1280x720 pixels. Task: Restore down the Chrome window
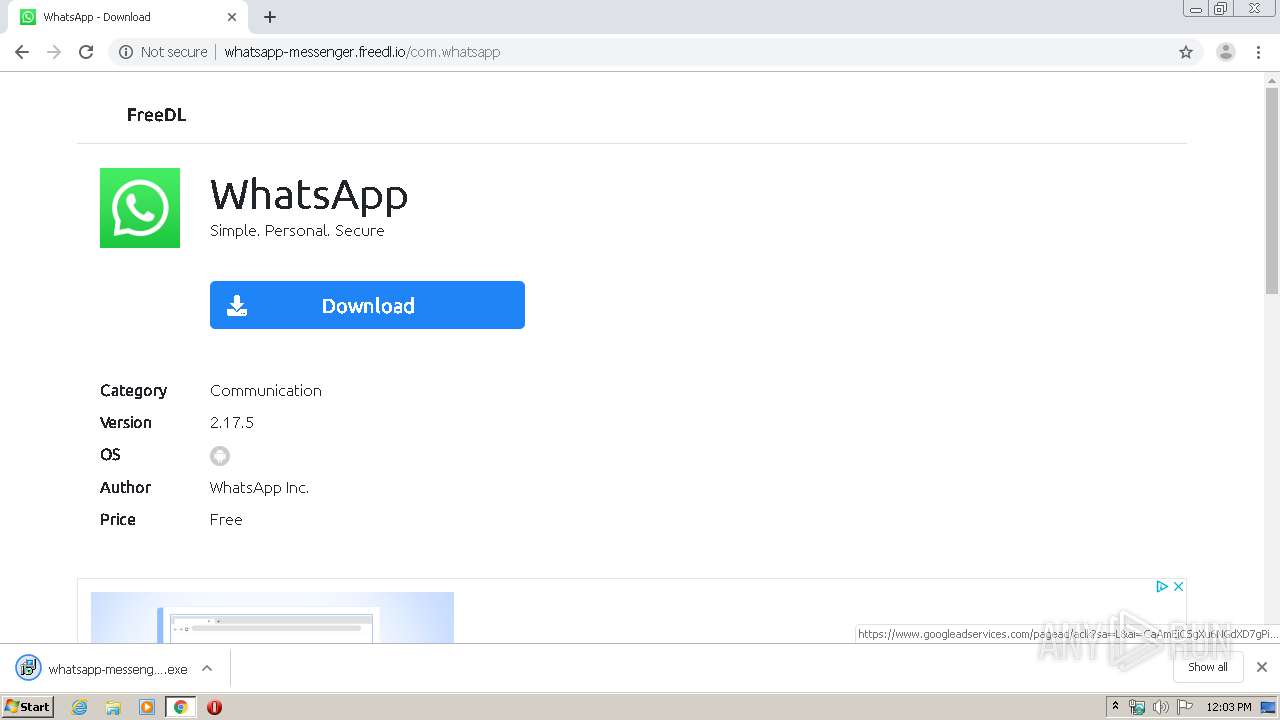[1220, 9]
